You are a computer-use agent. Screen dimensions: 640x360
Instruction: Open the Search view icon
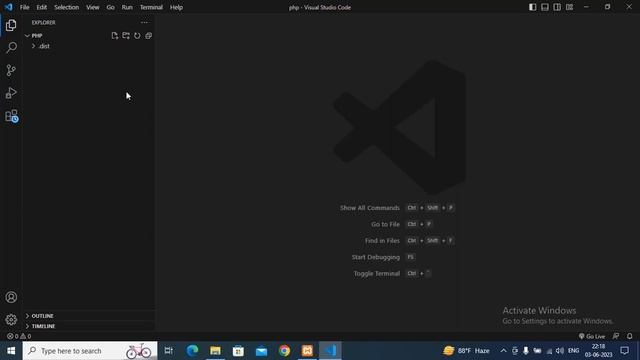click(11, 48)
